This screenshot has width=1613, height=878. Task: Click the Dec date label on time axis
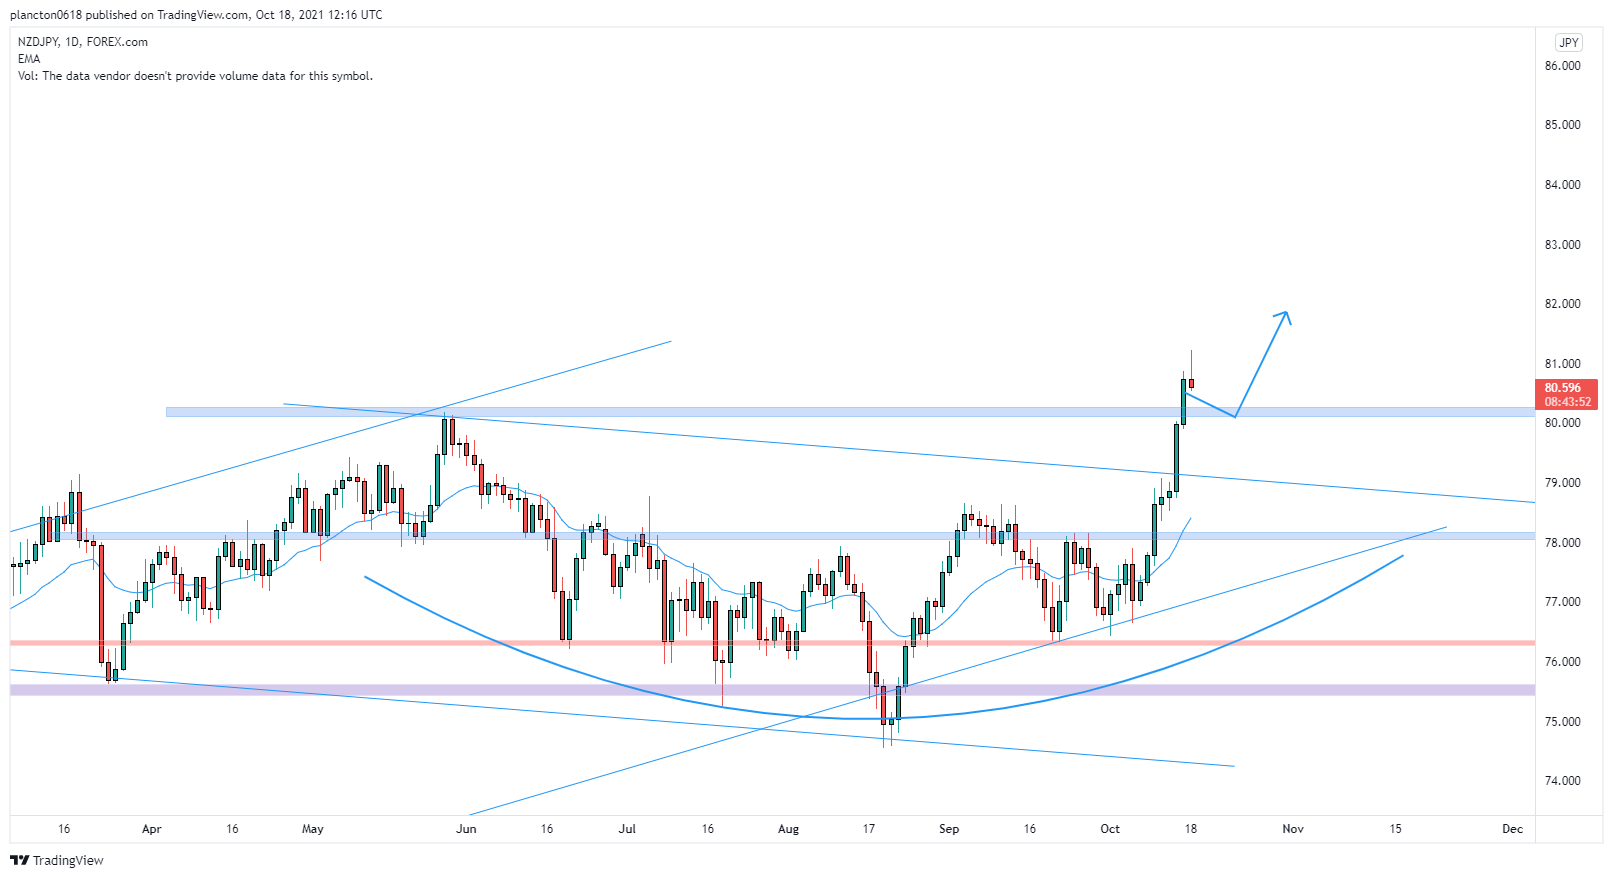[x=1513, y=829]
